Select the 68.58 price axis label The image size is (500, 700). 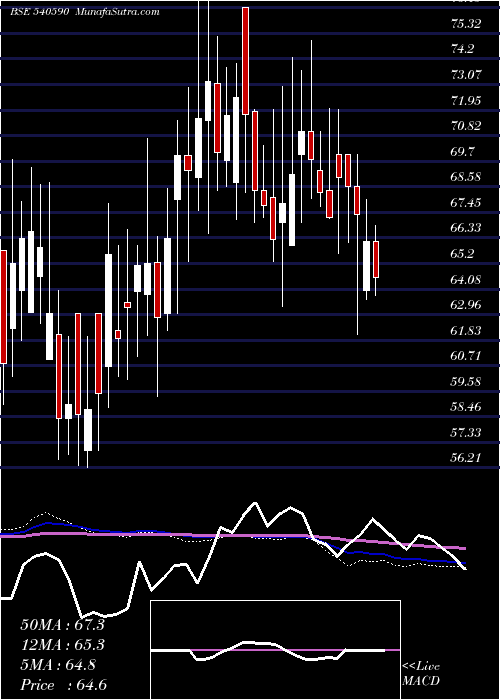tap(467, 178)
